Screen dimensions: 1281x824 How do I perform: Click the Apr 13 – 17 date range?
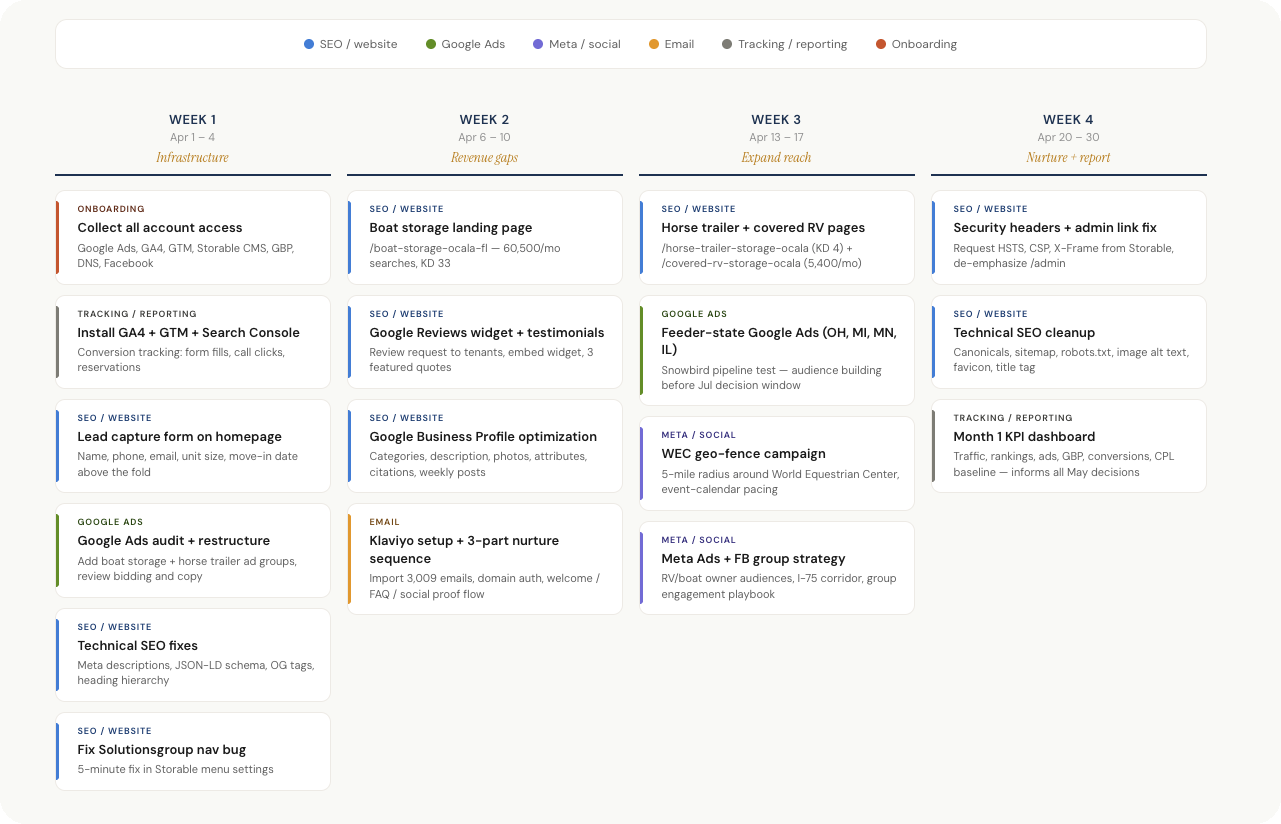point(776,138)
